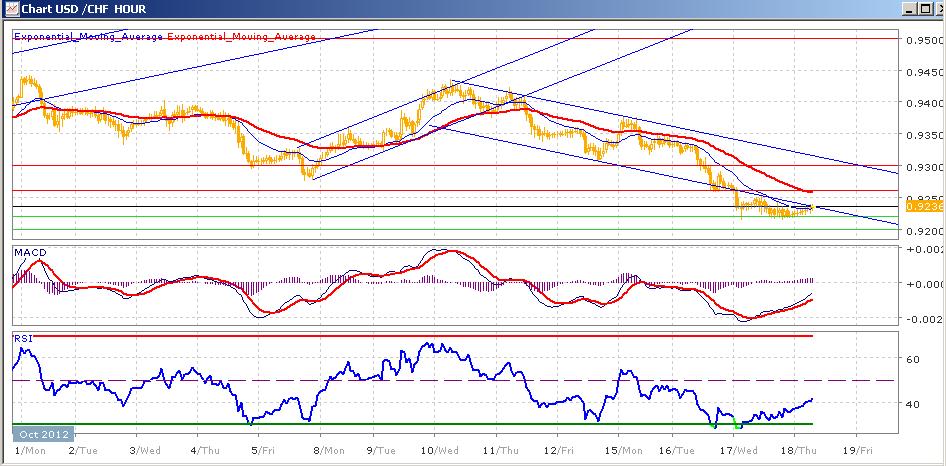Minimize the Chart USD/CHF window

pos(910,9)
